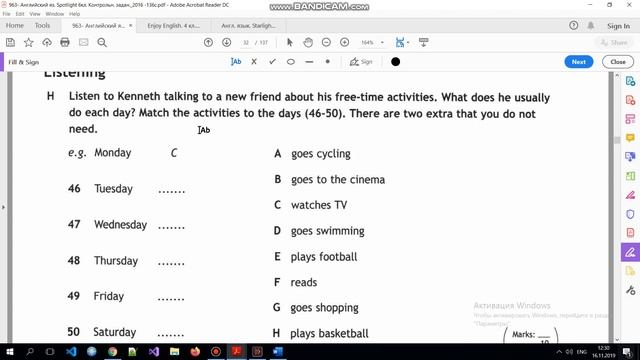Open Word from the taskbar
Screen dimensions: 640x360
tap(278, 351)
